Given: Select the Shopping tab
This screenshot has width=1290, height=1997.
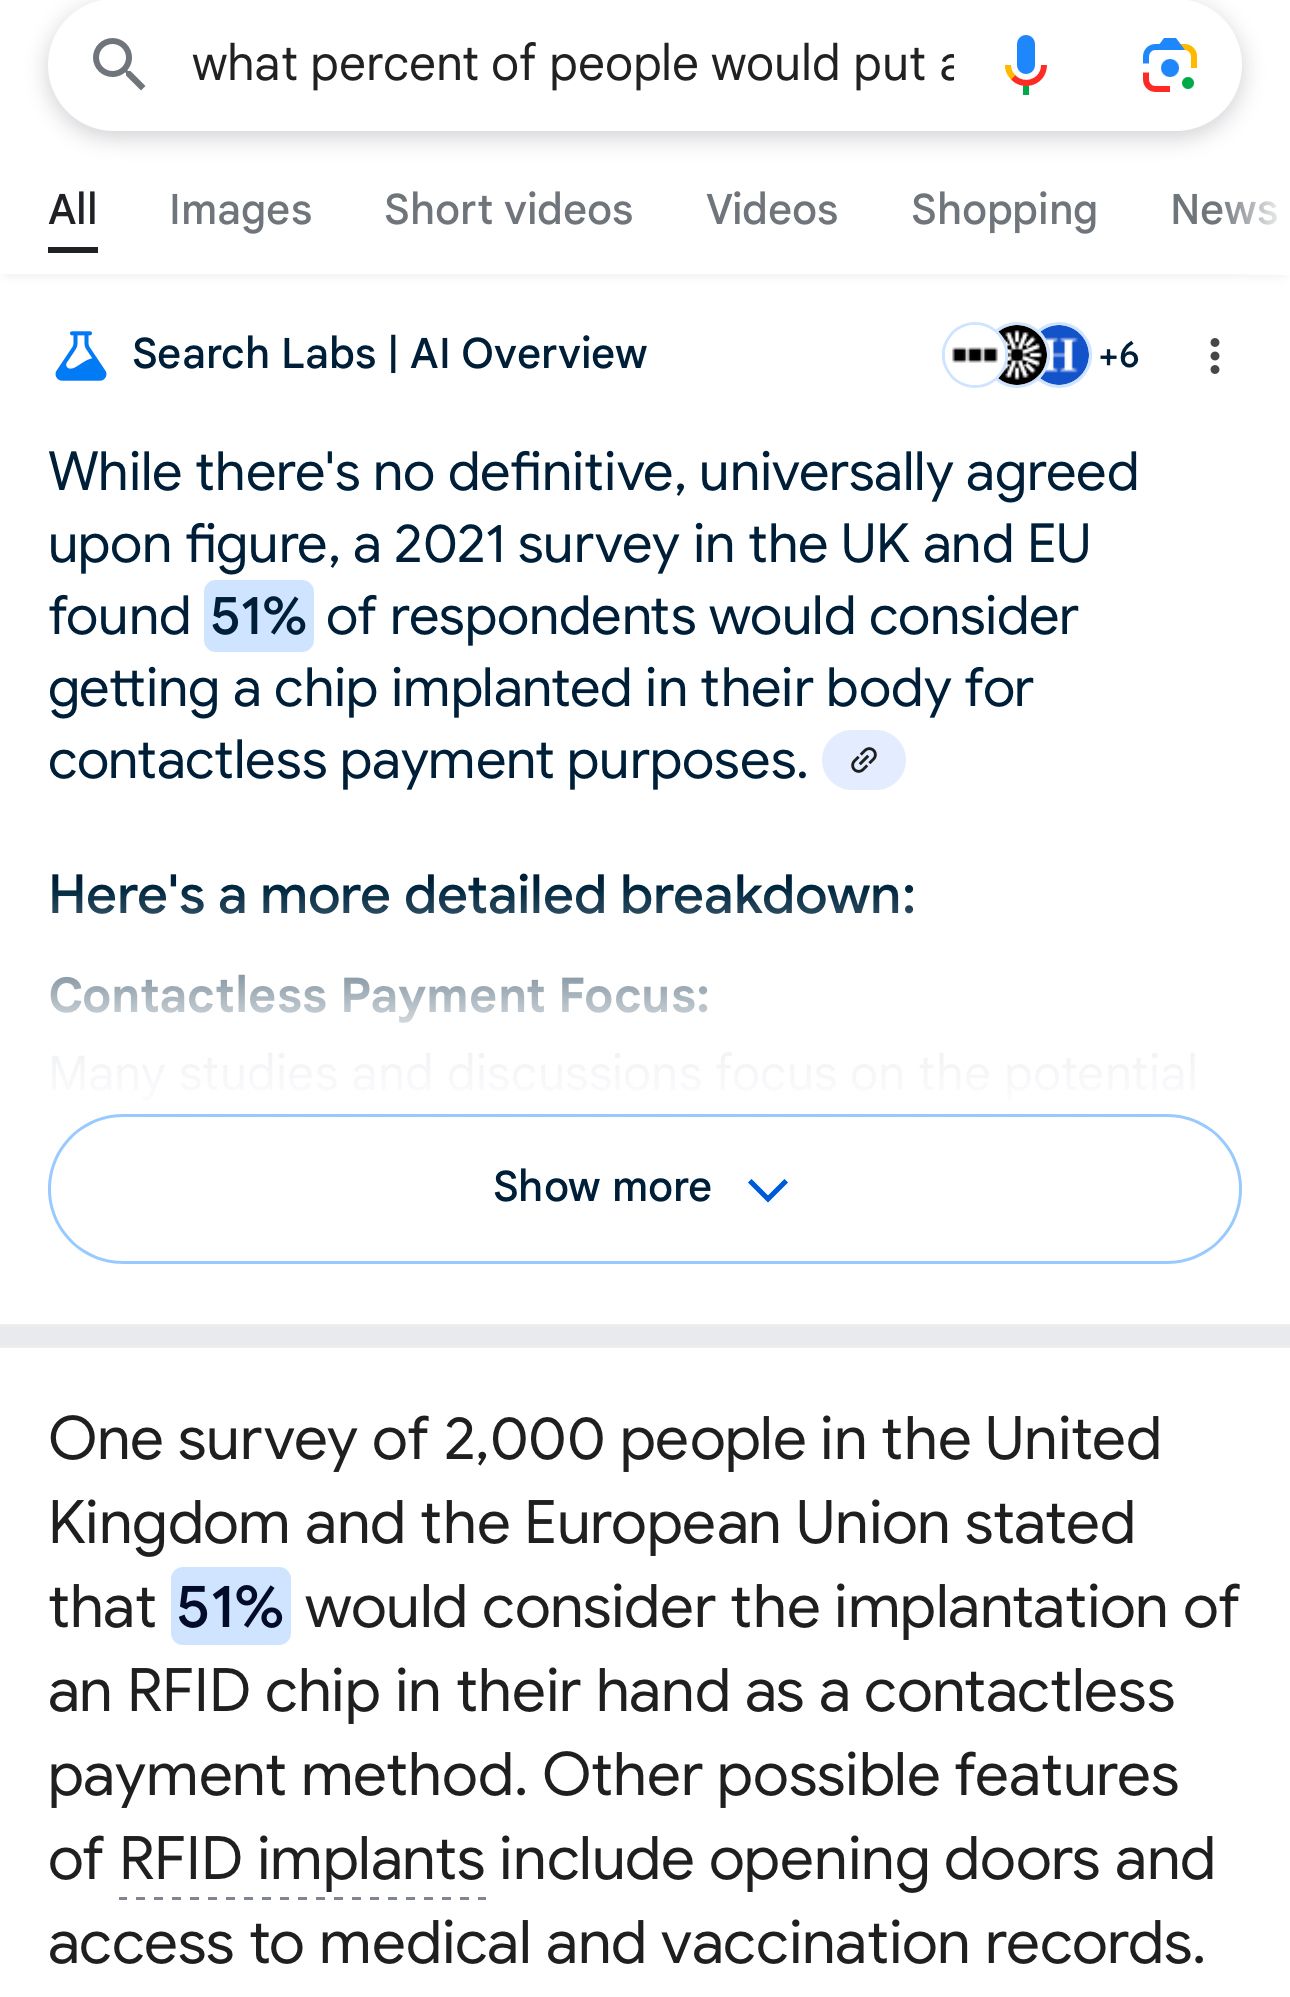Looking at the screenshot, I should click(1003, 210).
